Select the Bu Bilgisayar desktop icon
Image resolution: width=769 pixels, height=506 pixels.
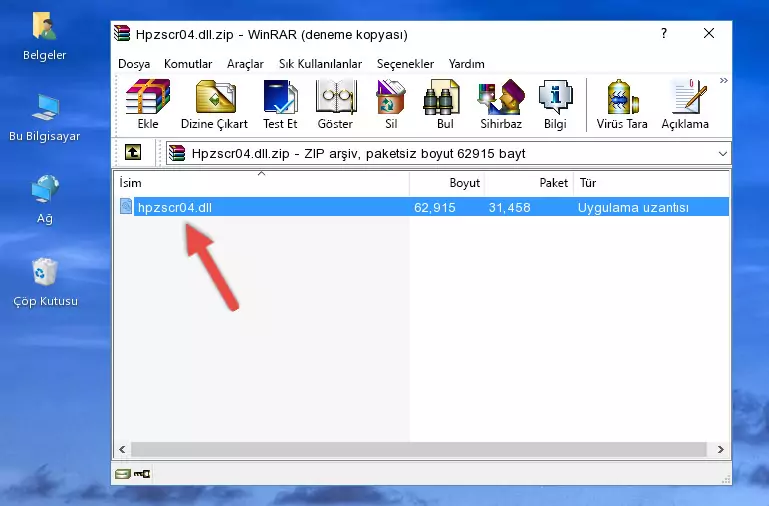[44, 117]
